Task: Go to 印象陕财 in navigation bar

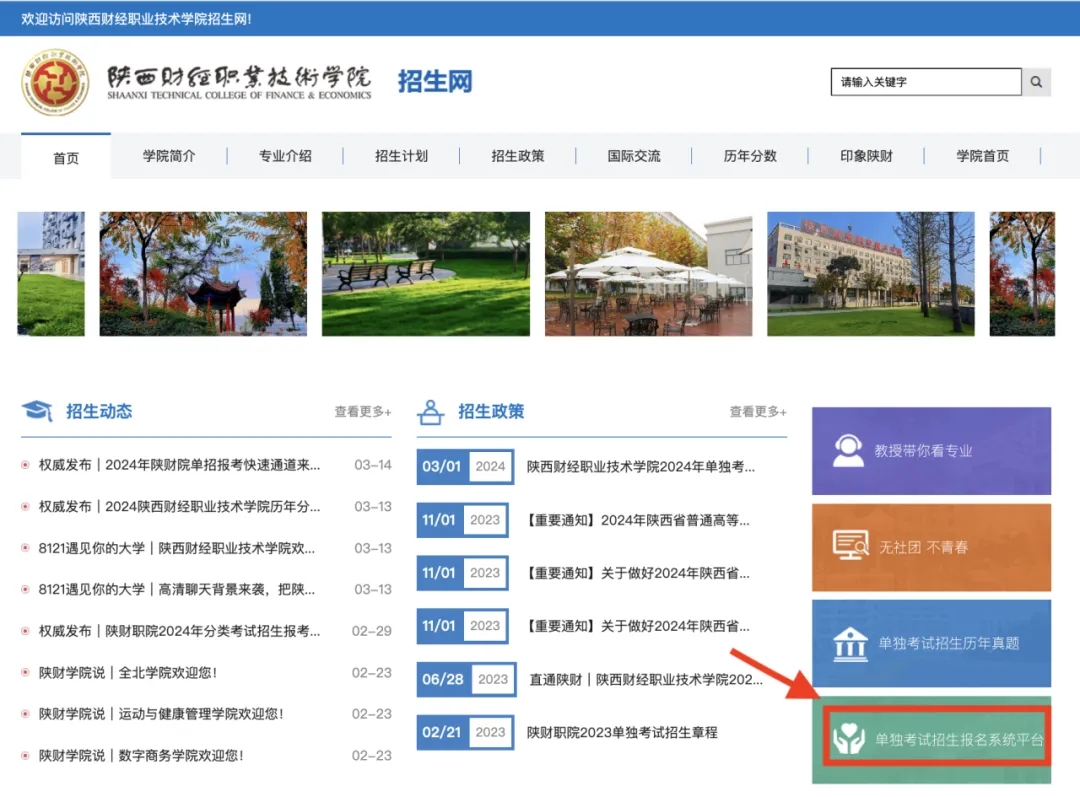Action: [866, 156]
